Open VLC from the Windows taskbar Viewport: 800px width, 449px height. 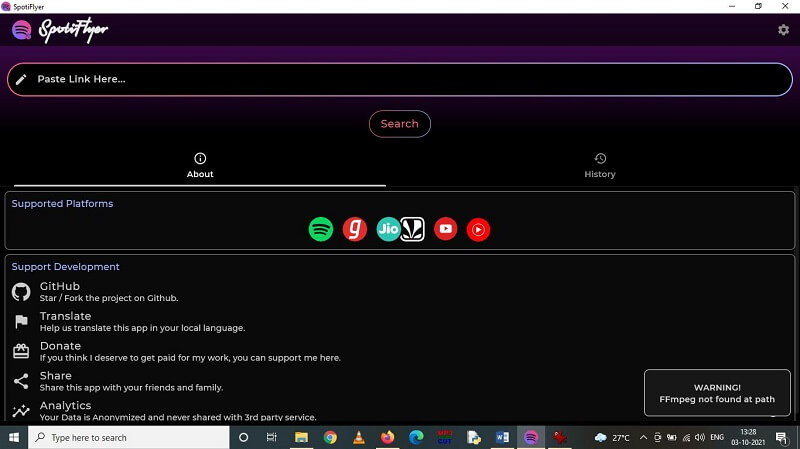[x=358, y=437]
